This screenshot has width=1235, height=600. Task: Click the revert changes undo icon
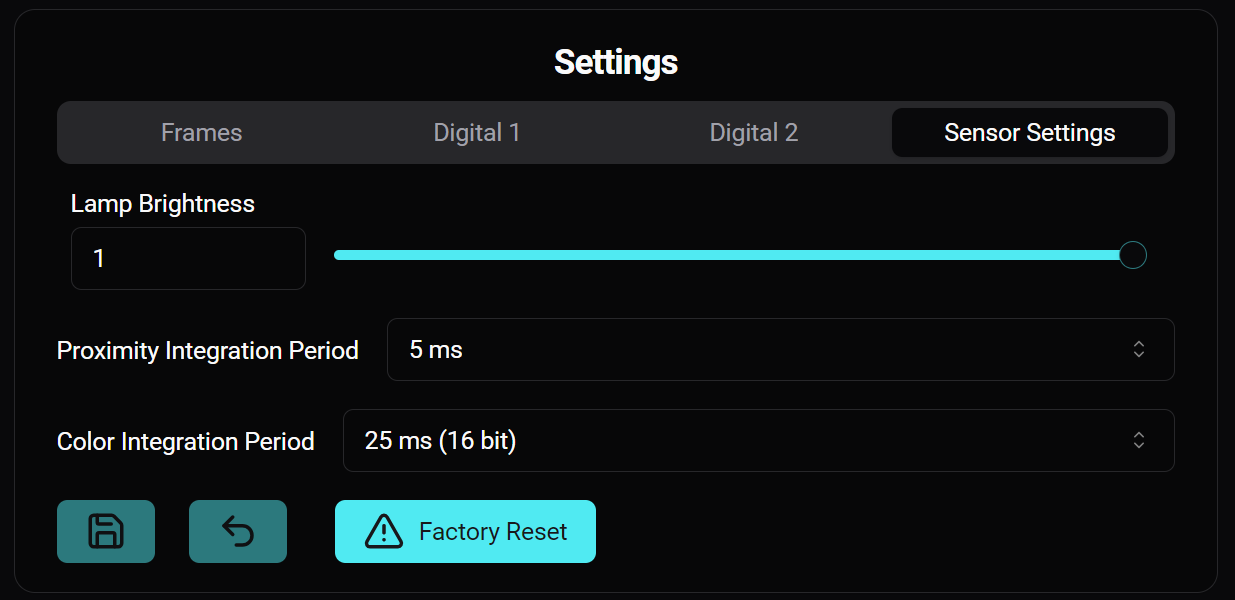(237, 531)
